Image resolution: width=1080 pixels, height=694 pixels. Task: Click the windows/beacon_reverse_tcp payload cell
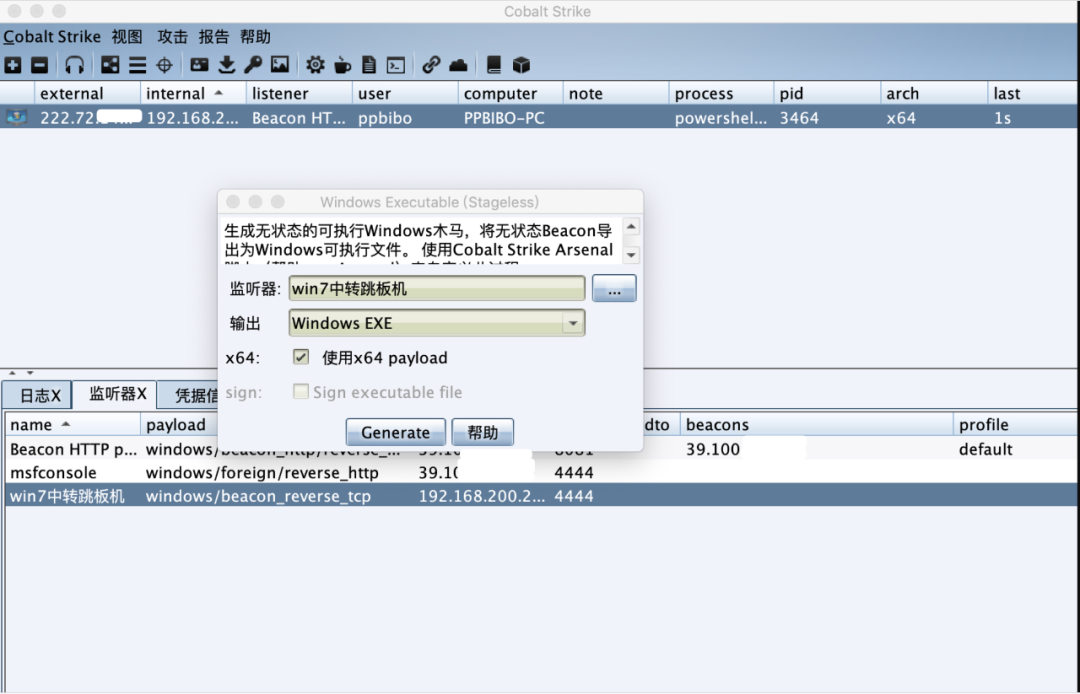(x=258, y=496)
